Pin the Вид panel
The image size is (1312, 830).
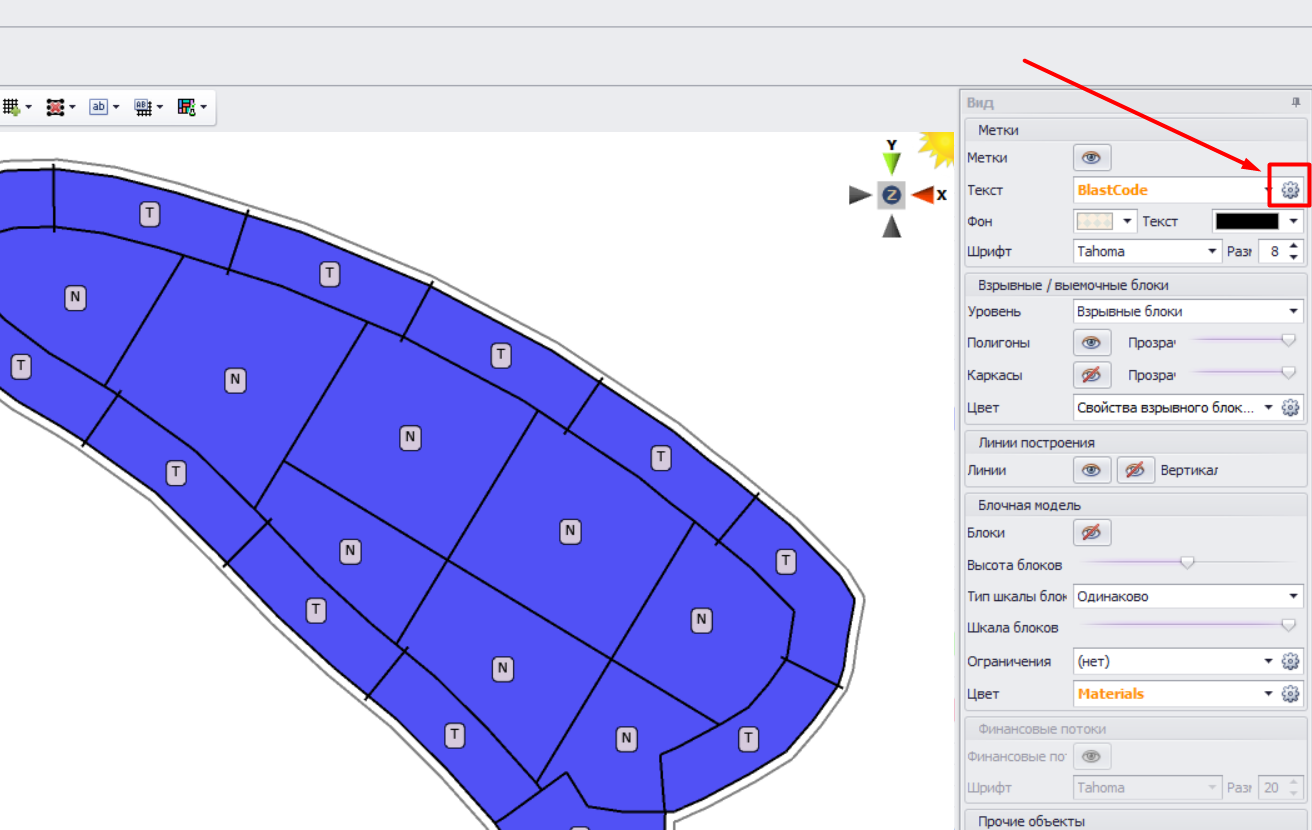[1296, 103]
